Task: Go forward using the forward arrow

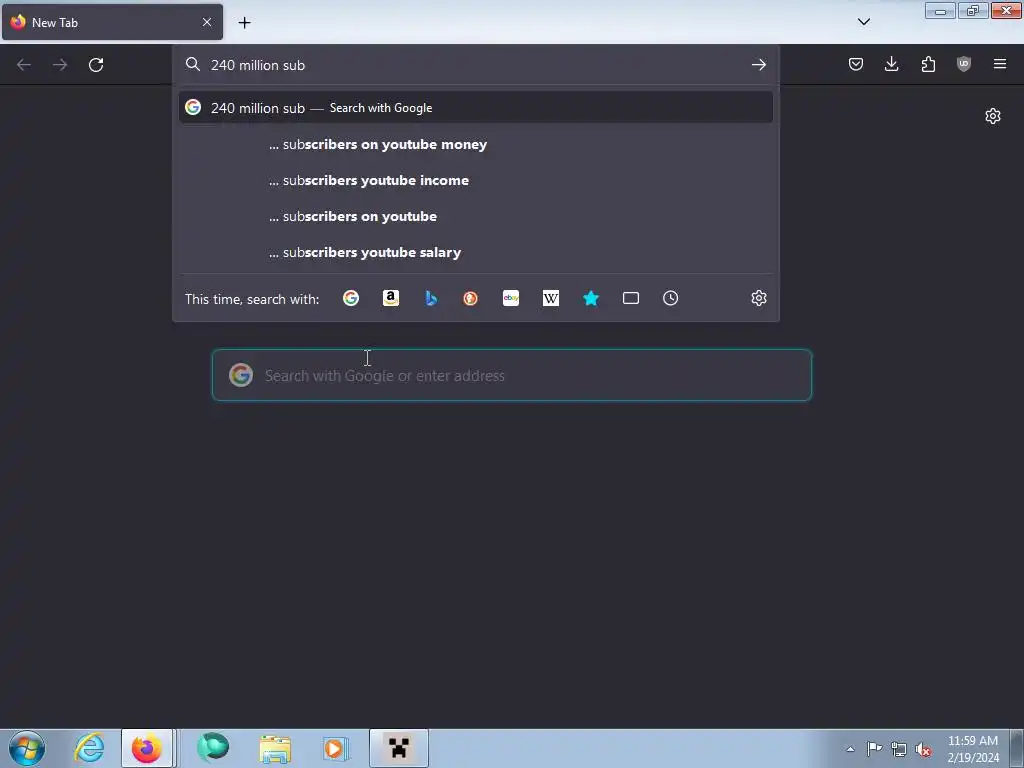Action: (x=60, y=65)
